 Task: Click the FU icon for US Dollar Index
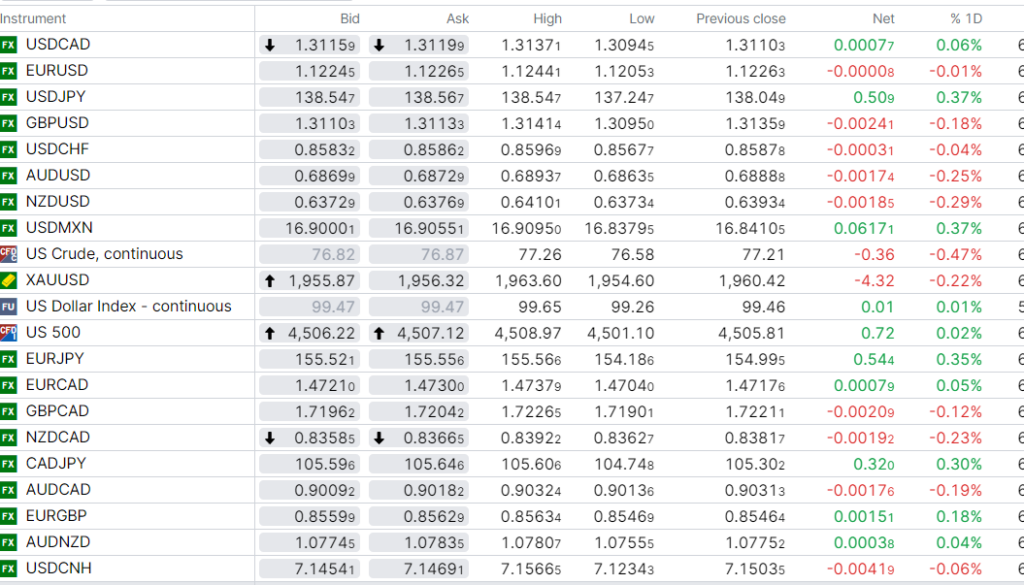(x=9, y=306)
